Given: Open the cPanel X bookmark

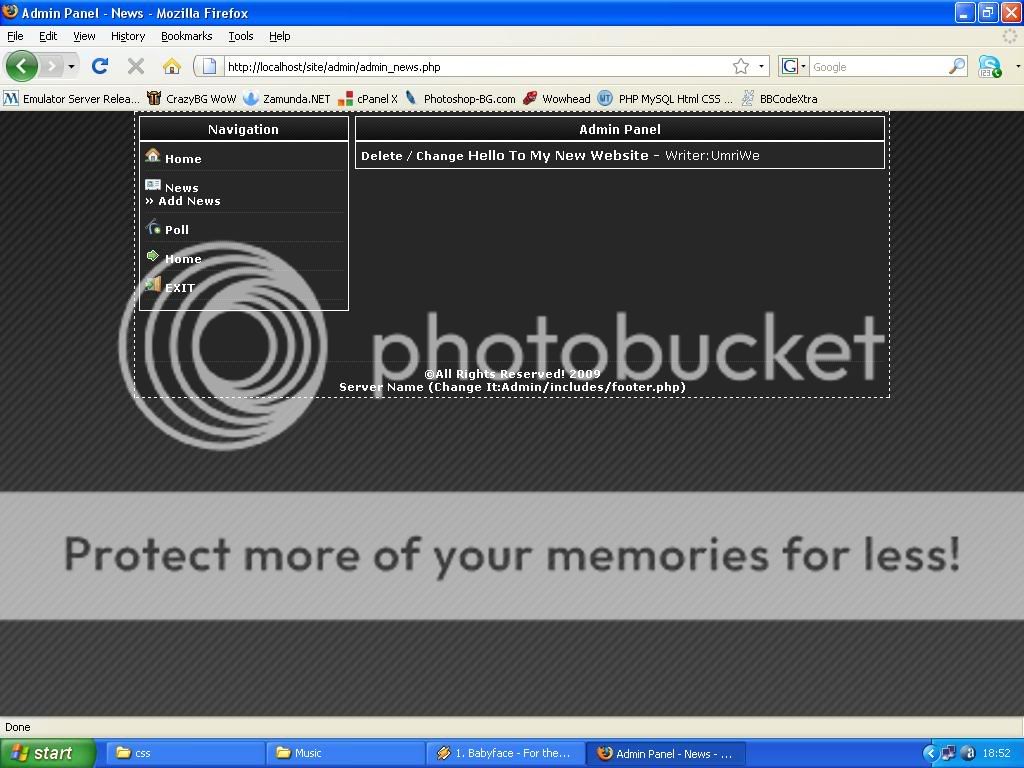Looking at the screenshot, I should [368, 99].
